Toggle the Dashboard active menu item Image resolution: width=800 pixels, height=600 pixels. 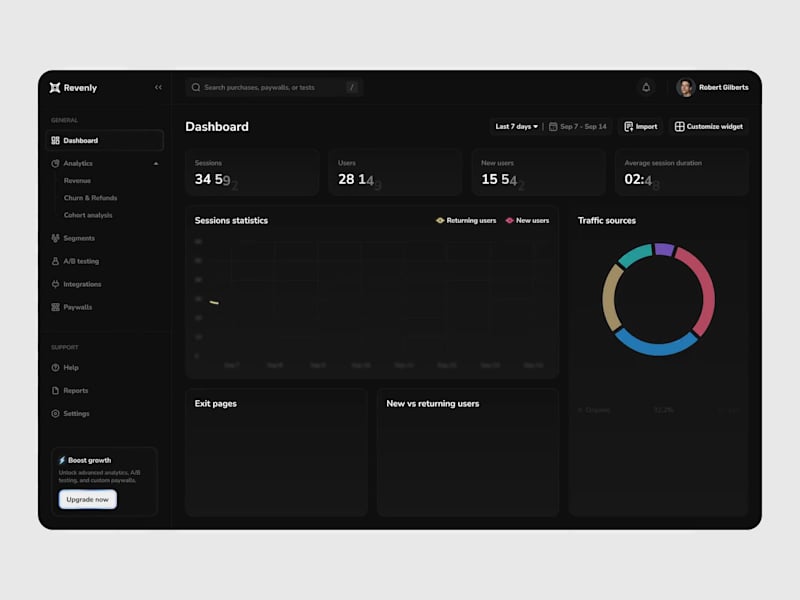[x=103, y=140]
